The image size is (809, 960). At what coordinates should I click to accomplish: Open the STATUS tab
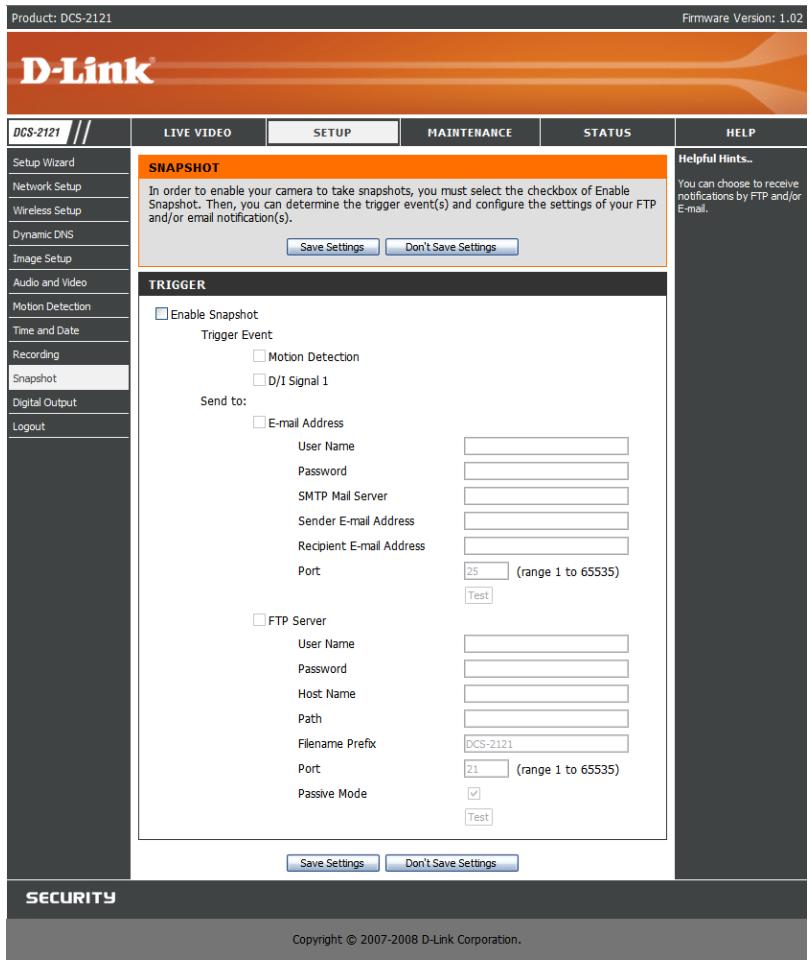pyautogui.click(x=607, y=132)
